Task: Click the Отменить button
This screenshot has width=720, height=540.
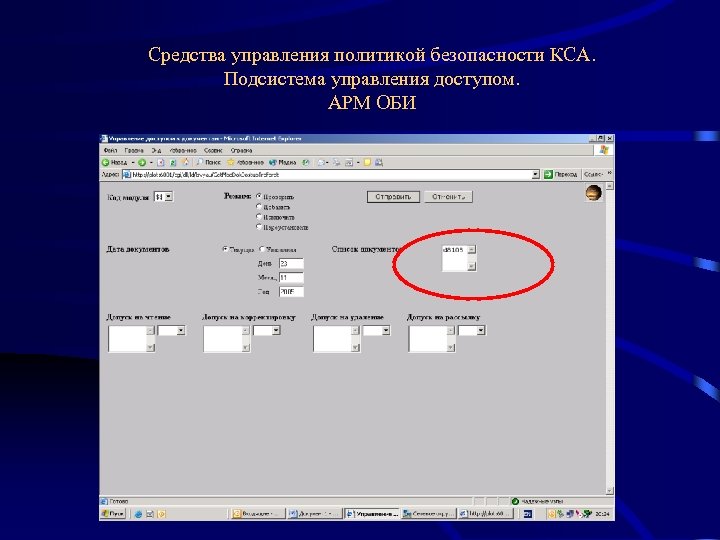Action: pyautogui.click(x=448, y=197)
